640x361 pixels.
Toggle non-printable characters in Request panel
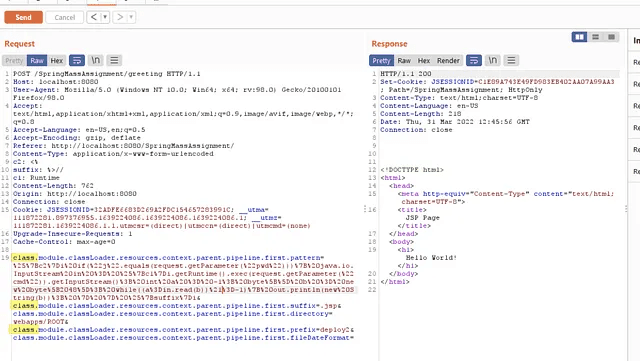coord(96,60)
